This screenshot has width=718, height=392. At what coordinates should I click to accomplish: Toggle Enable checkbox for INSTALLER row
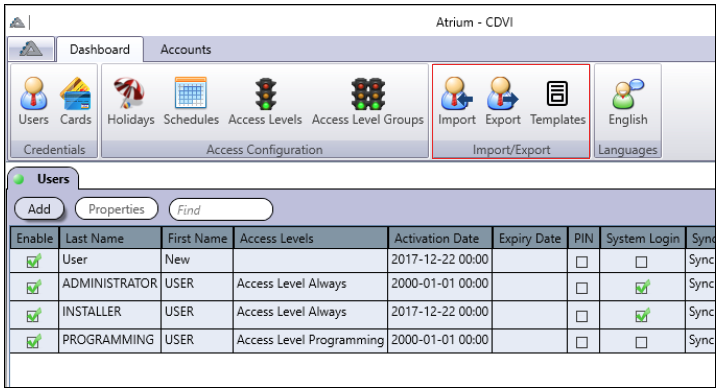34,315
